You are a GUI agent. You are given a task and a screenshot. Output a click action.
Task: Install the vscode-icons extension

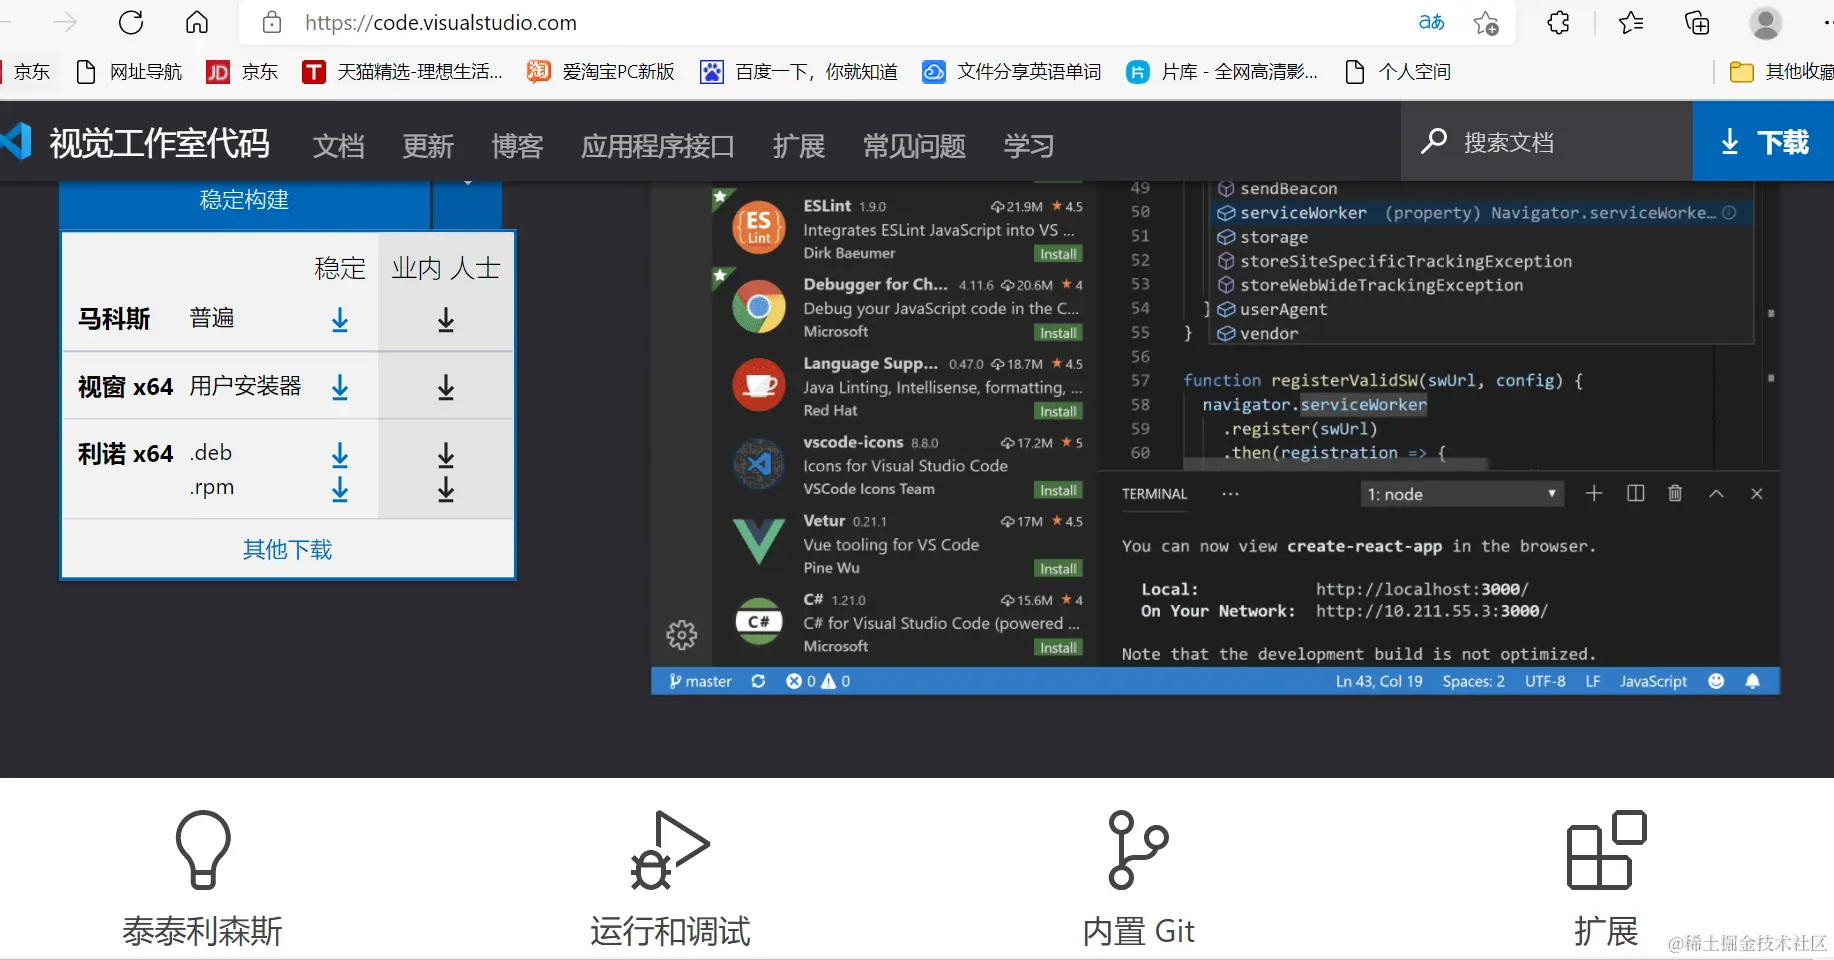click(1058, 490)
